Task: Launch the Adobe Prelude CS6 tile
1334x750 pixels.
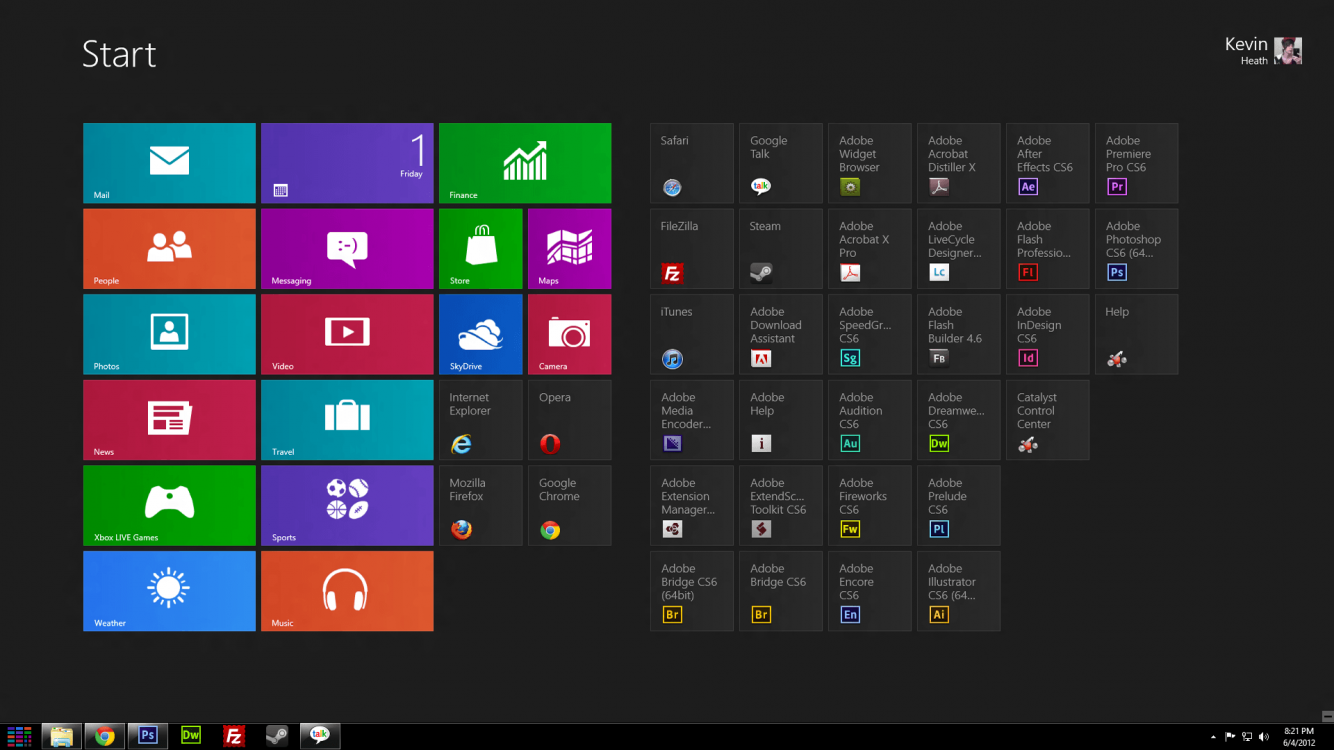Action: (959, 505)
